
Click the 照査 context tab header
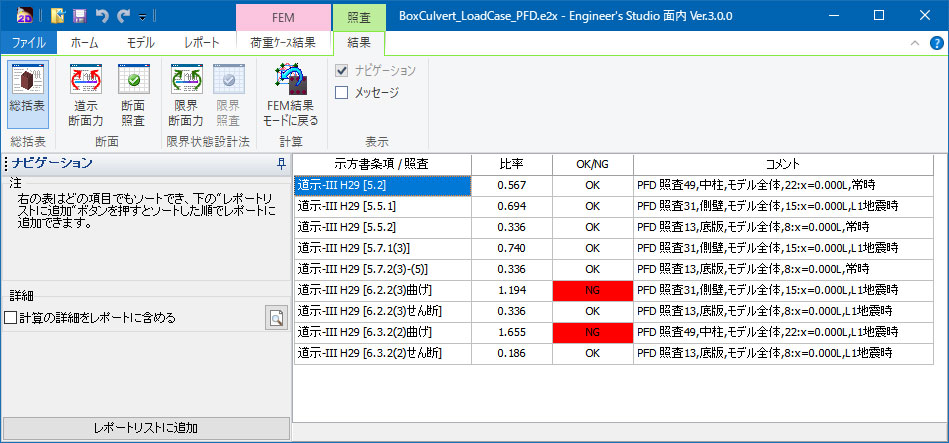[359, 17]
